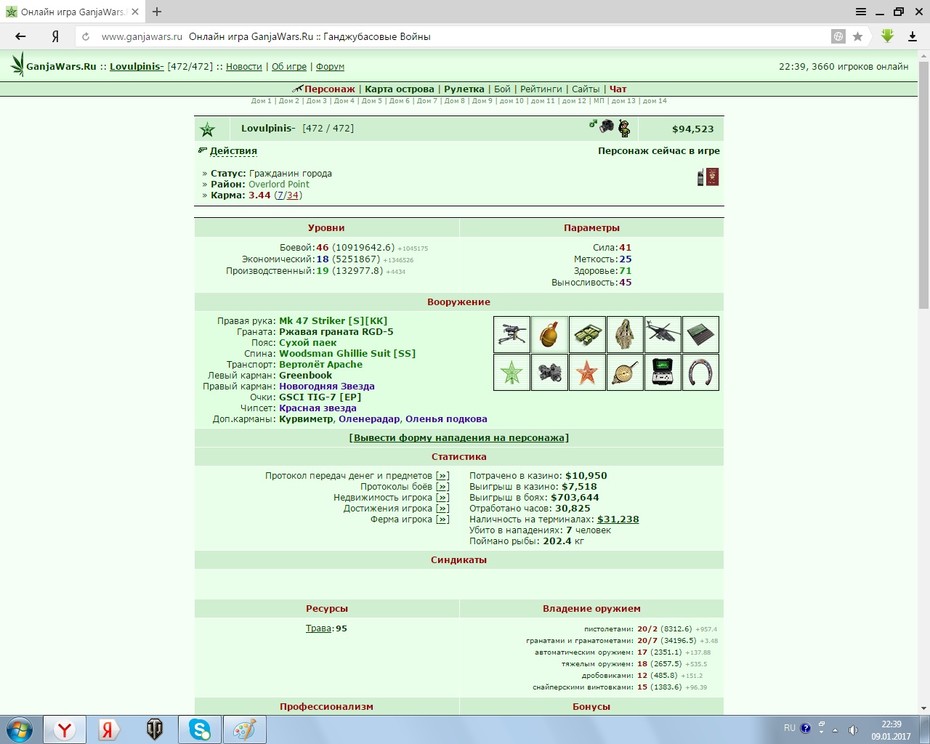Screen dimensions: 930x744
Task: Click the RGD-5 grenade item icon
Action: click(549, 335)
